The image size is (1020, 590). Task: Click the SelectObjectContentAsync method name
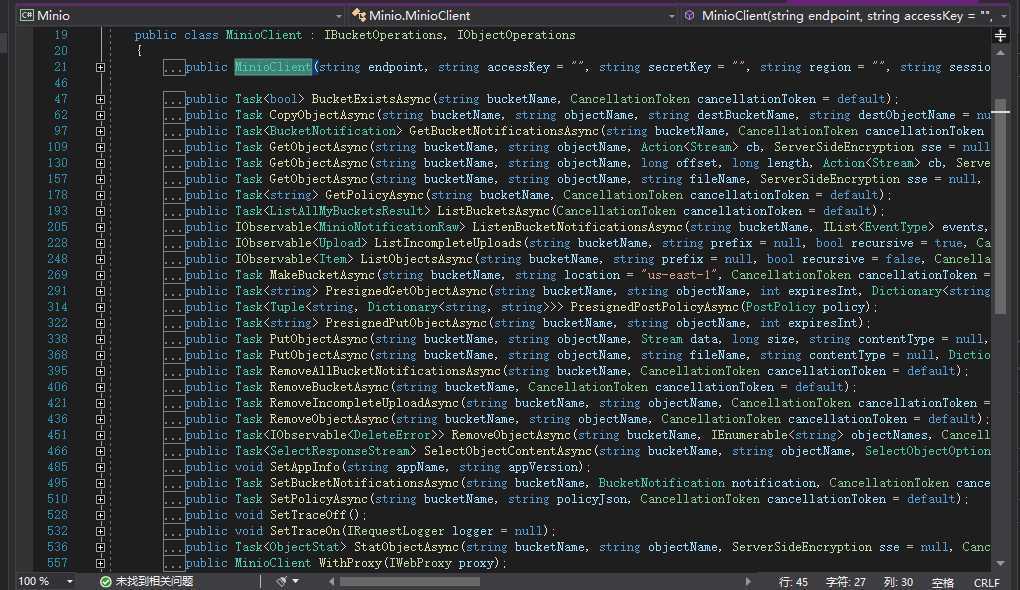click(508, 451)
